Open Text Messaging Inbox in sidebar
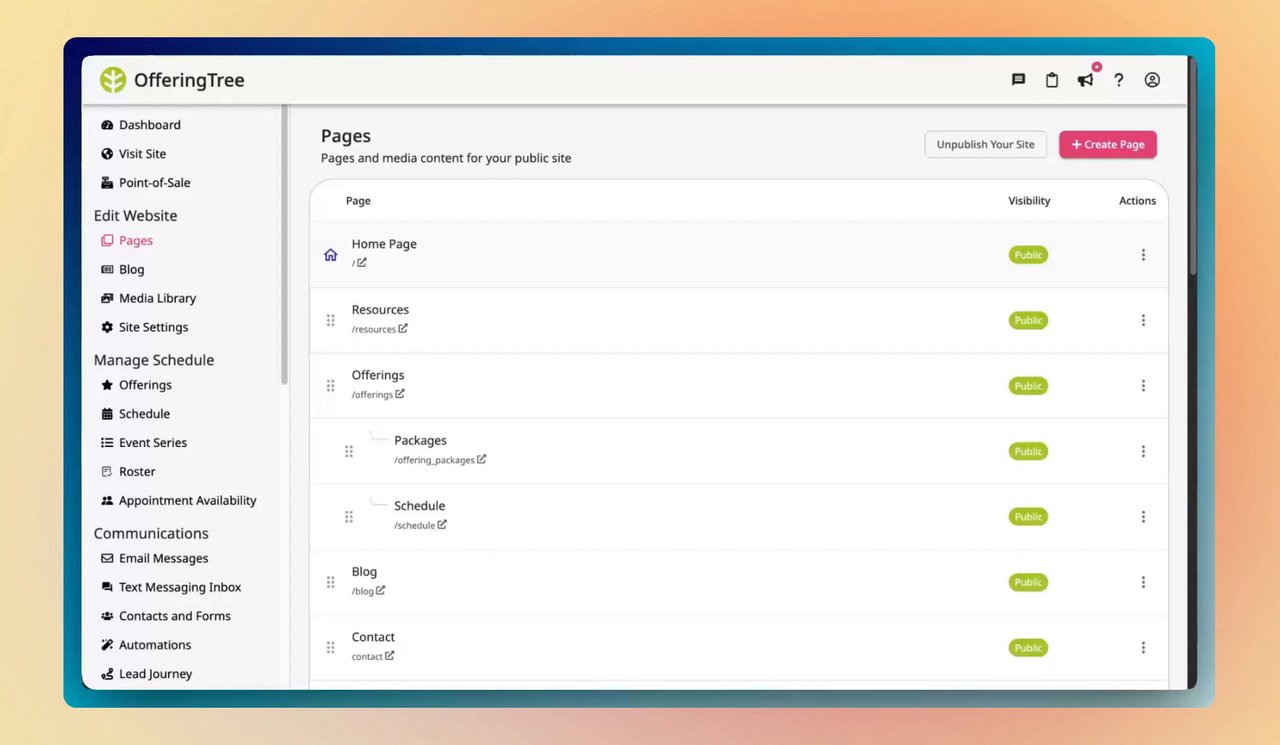The image size is (1280, 745). pos(171,588)
